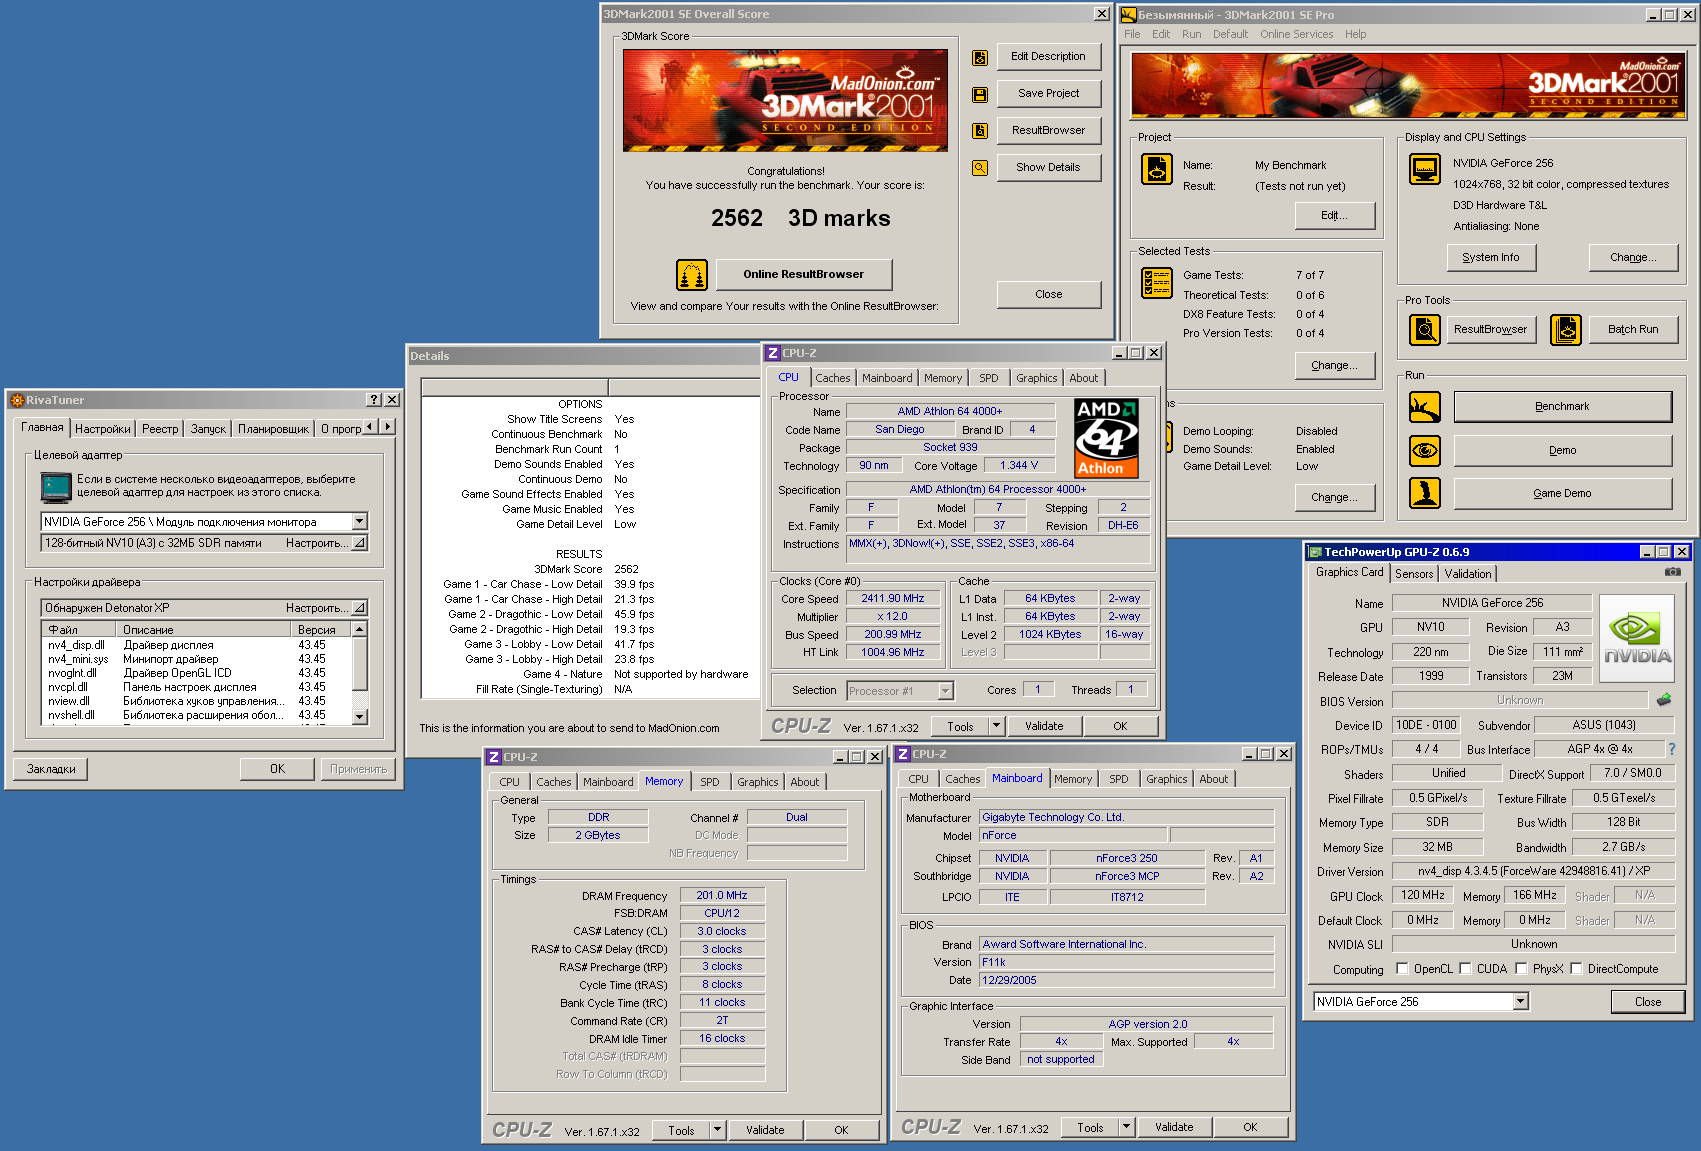1701x1151 pixels.
Task: Open the File menu in 3DMark Pro
Action: 1132,35
